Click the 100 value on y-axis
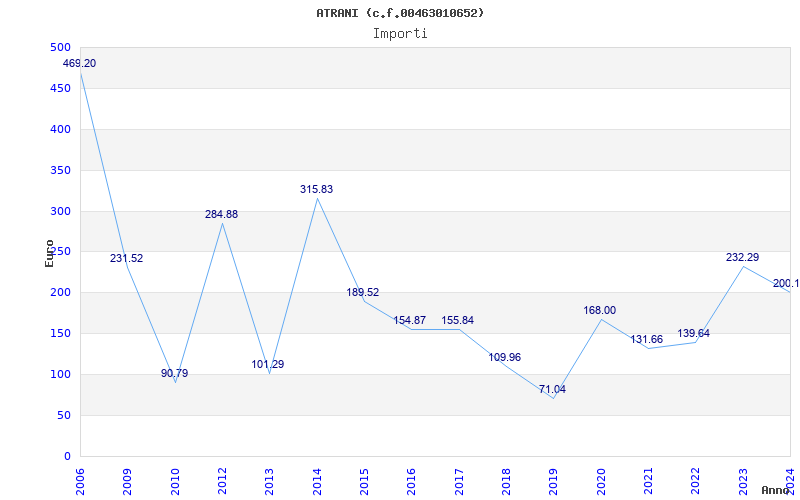Screen dimensions: 800x500 pos(60,374)
